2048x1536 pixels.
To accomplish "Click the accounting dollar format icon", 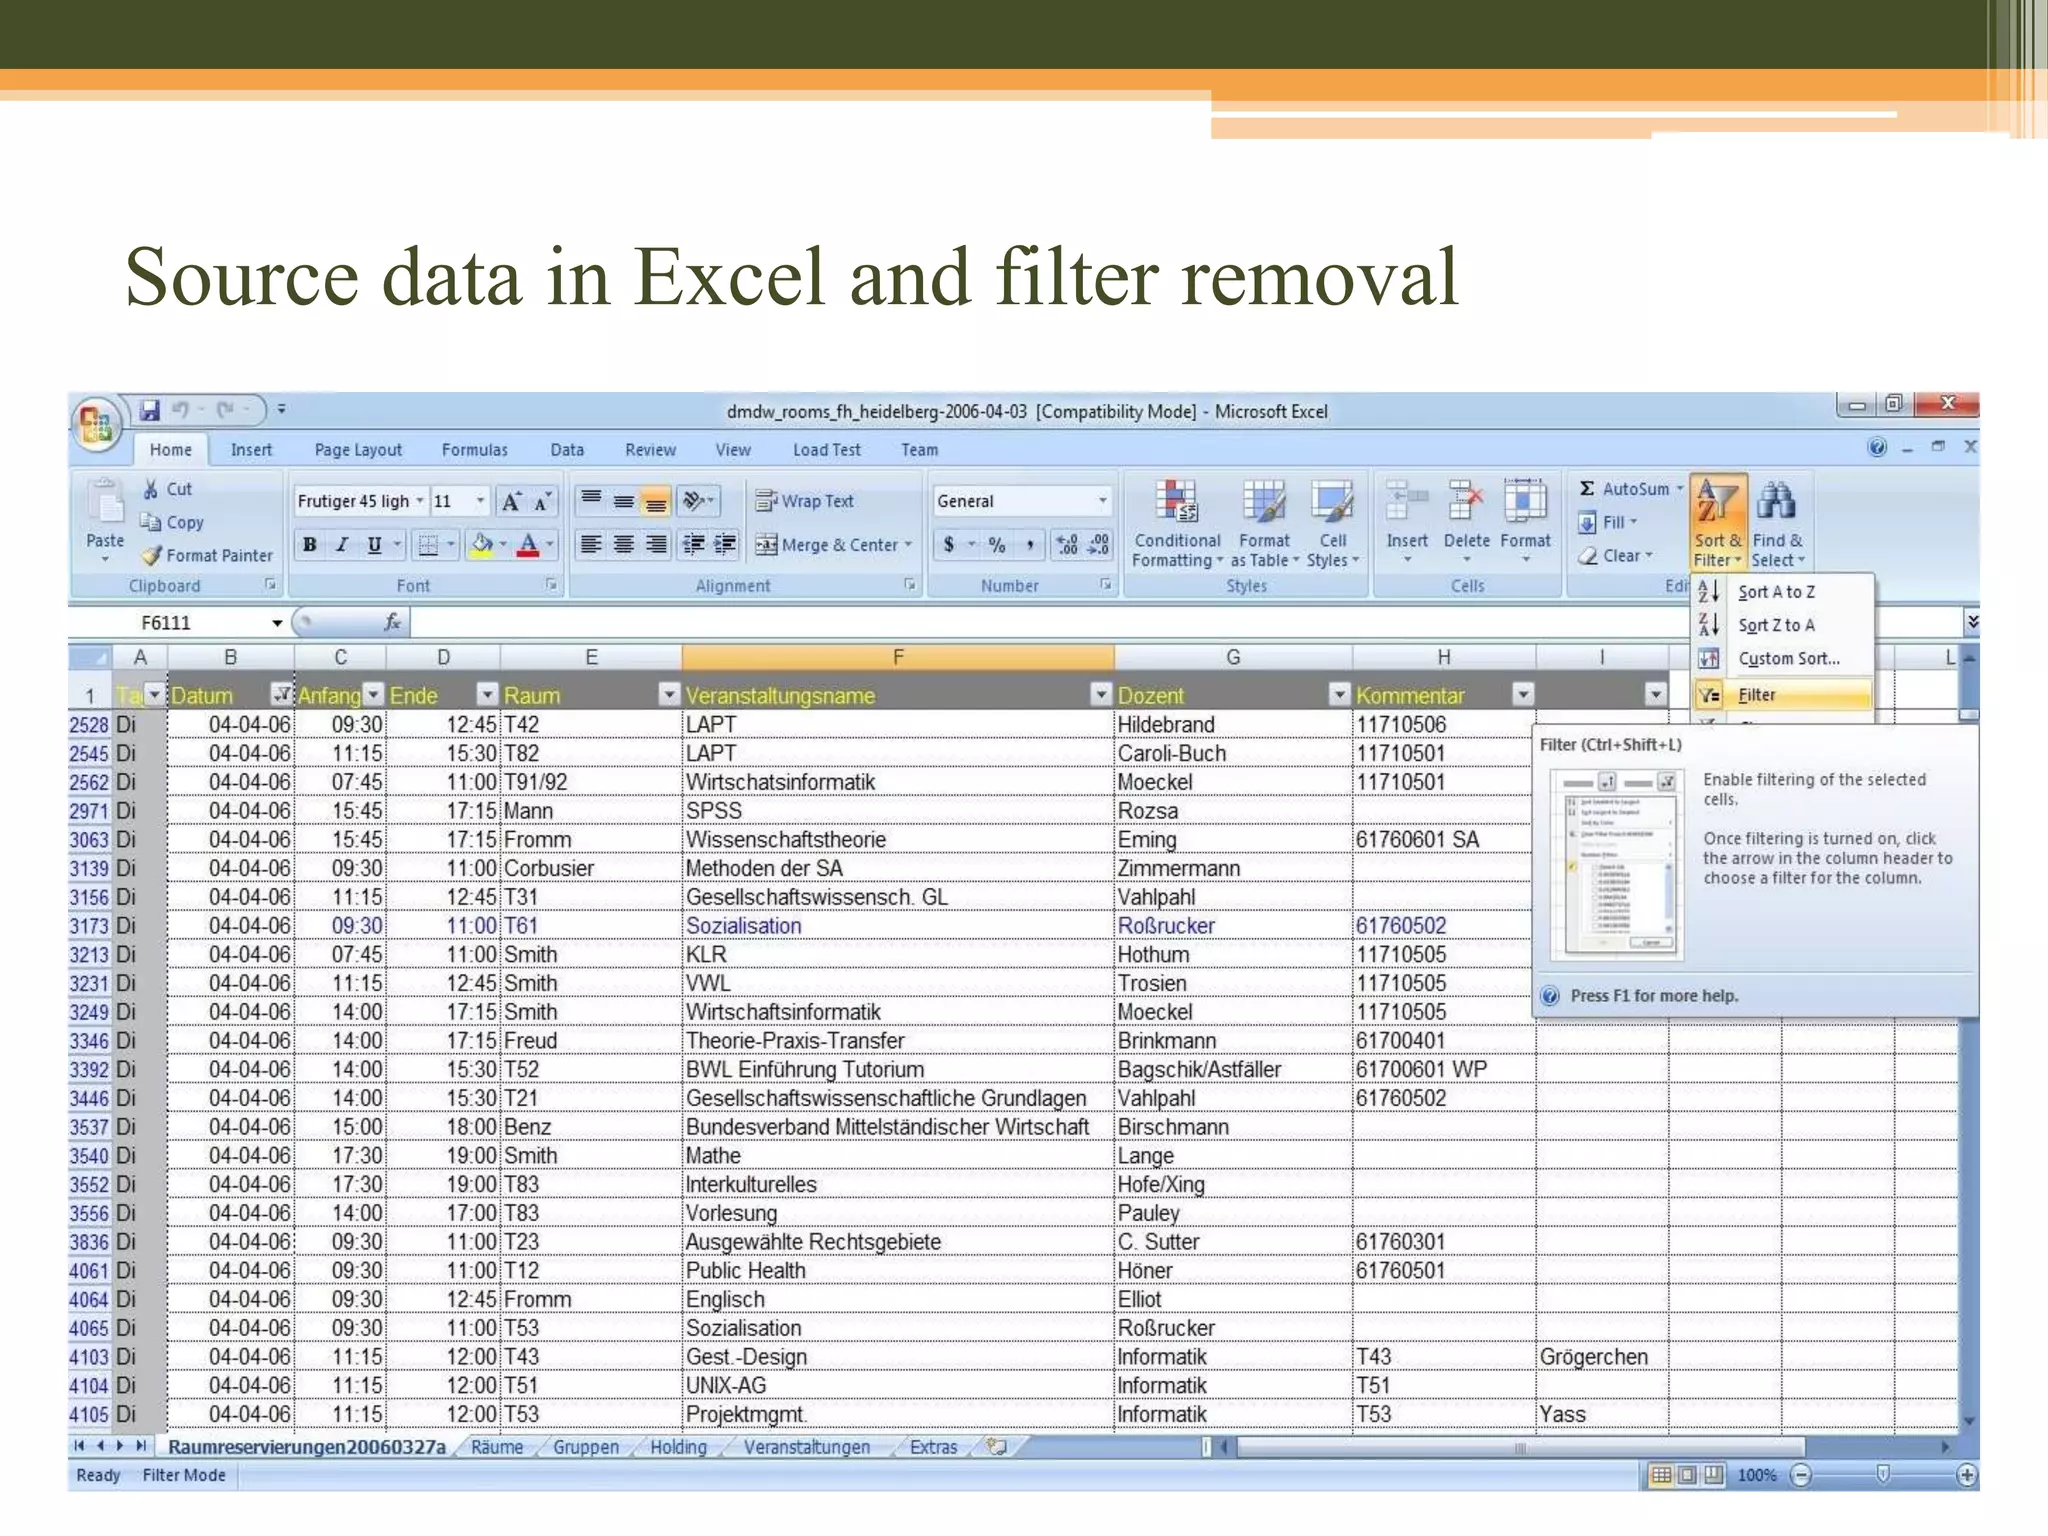I will (x=948, y=545).
